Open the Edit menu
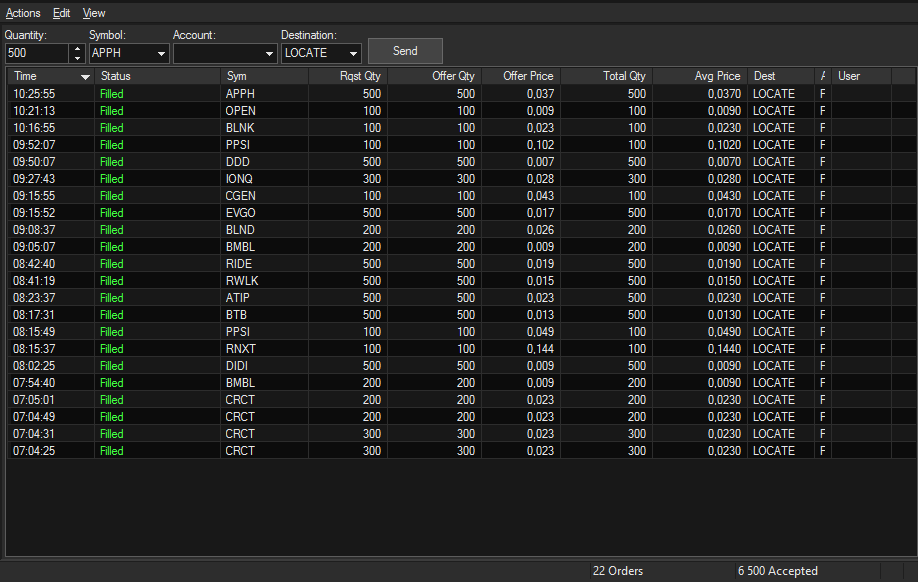 (61, 13)
